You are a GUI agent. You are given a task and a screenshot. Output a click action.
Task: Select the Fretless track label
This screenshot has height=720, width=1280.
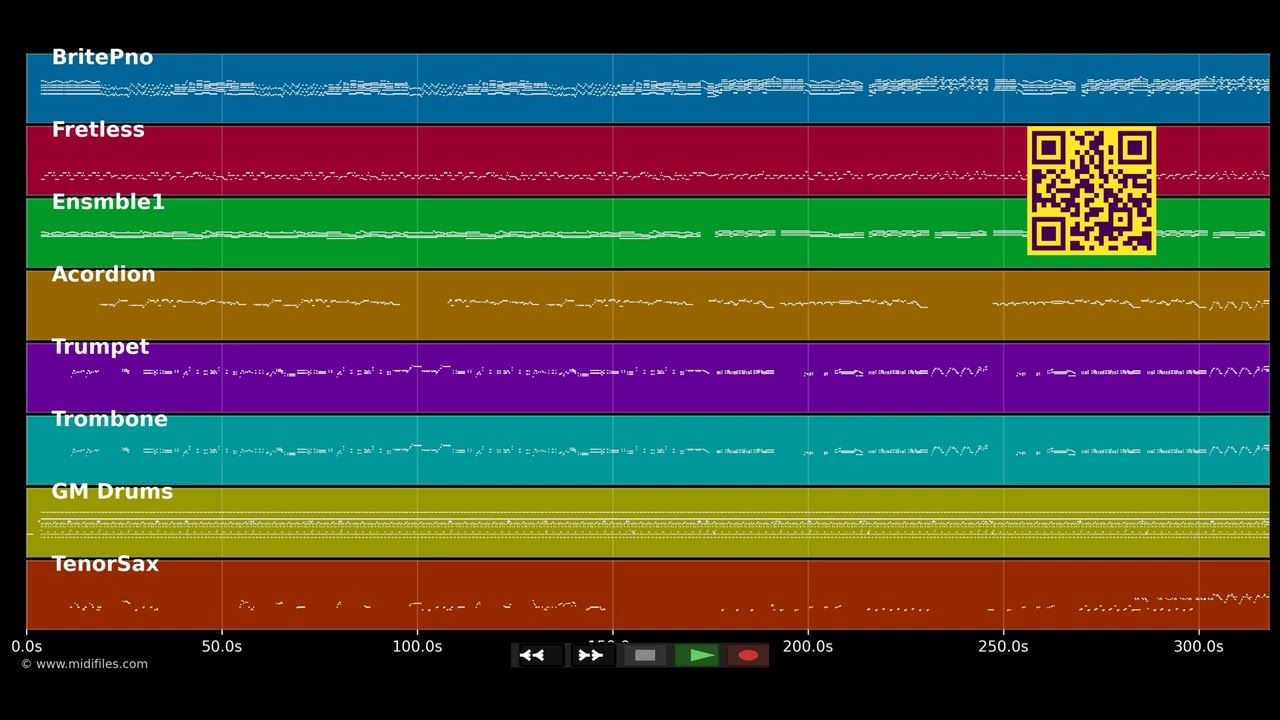98,130
